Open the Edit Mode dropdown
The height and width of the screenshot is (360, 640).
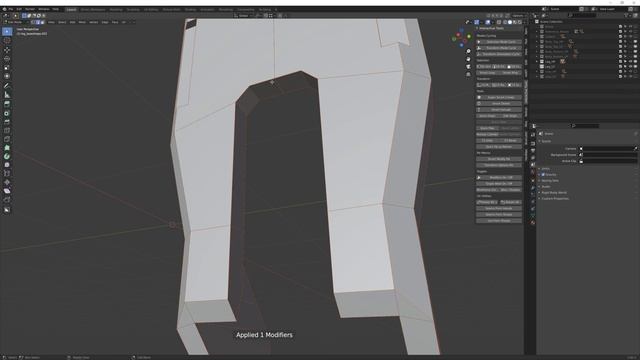pyautogui.click(x=15, y=22)
